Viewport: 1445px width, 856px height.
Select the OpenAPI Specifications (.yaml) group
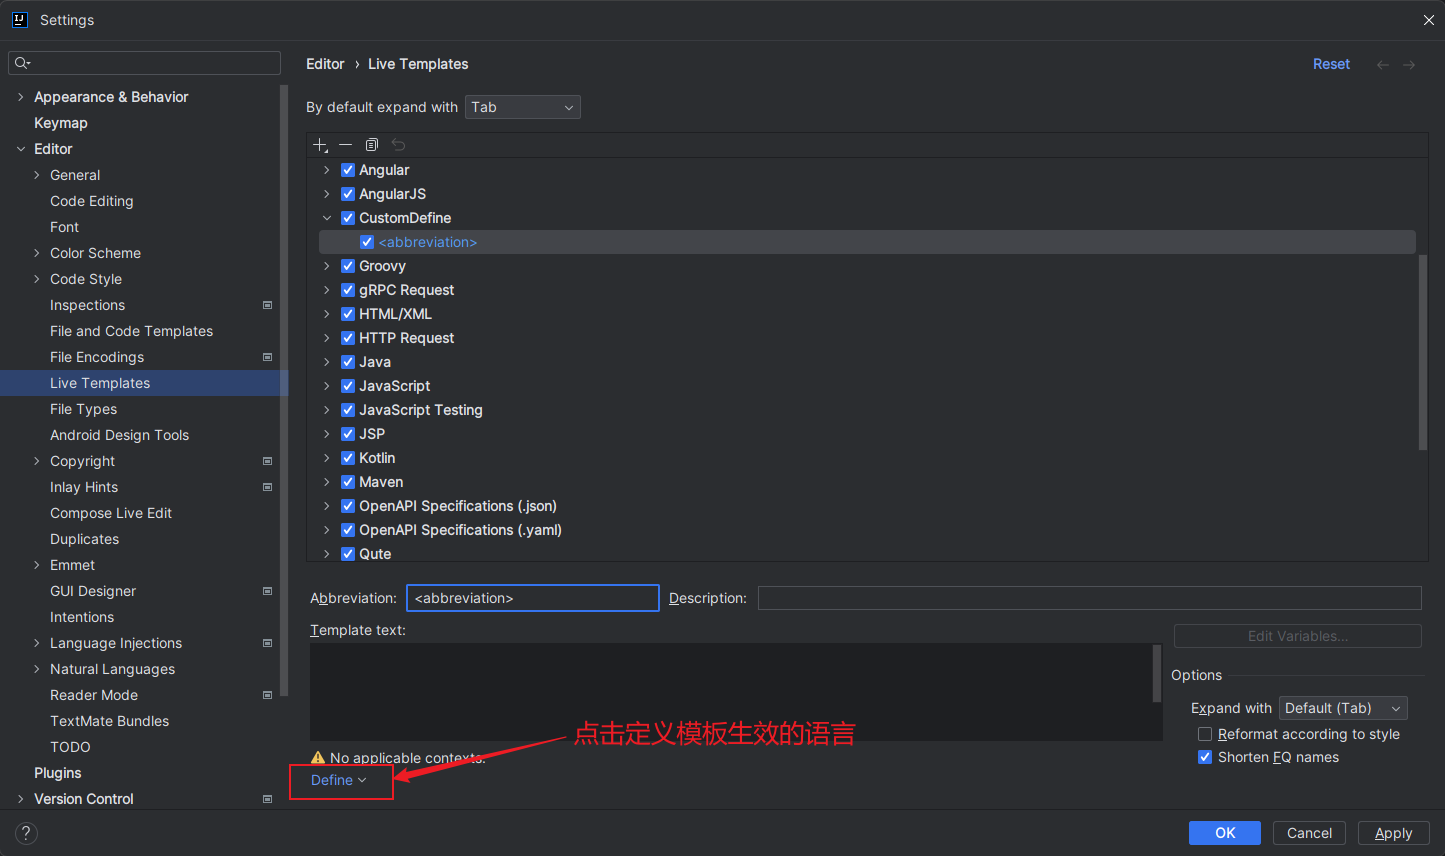click(x=460, y=530)
